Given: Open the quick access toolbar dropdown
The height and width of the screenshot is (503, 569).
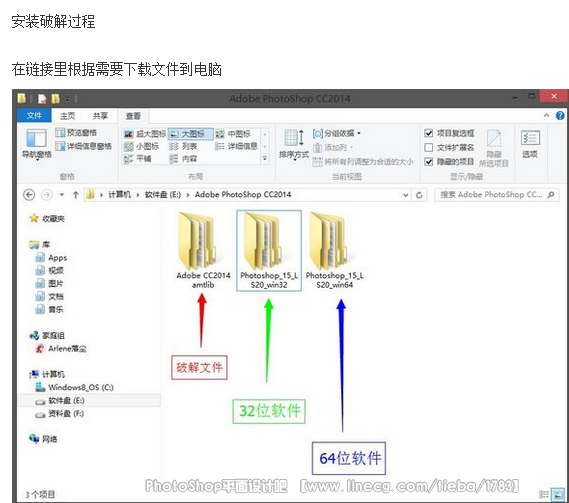Looking at the screenshot, I should (x=67, y=99).
